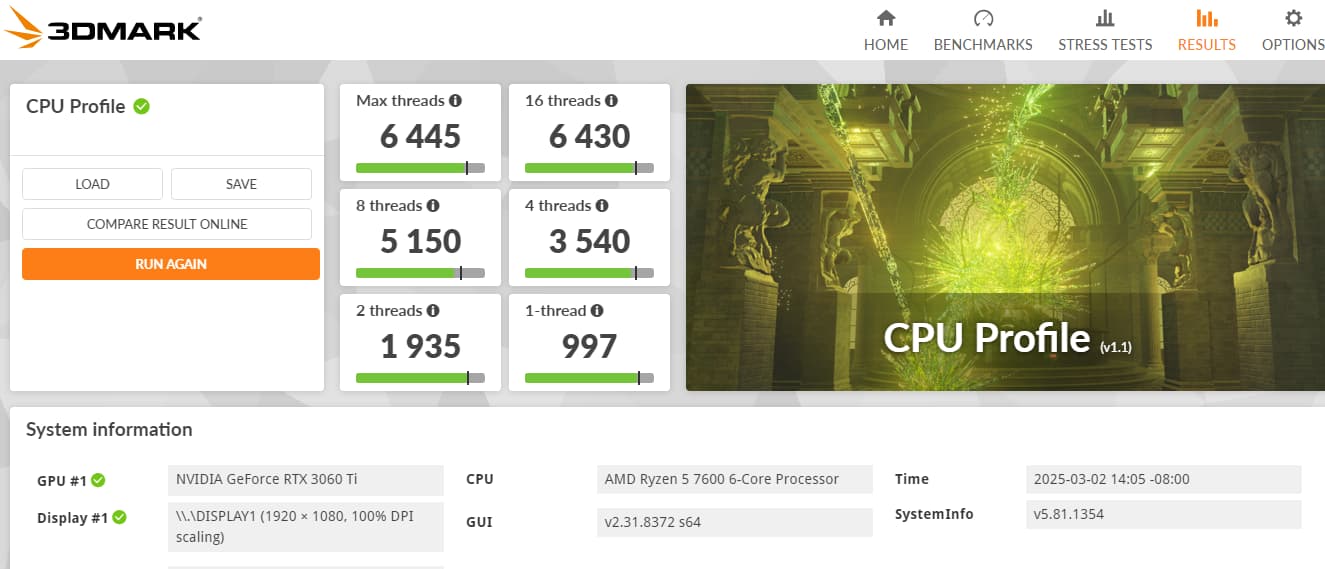This screenshot has height=569, width=1325.
Task: Go to Benchmarks via speedometer icon
Action: [x=983, y=18]
